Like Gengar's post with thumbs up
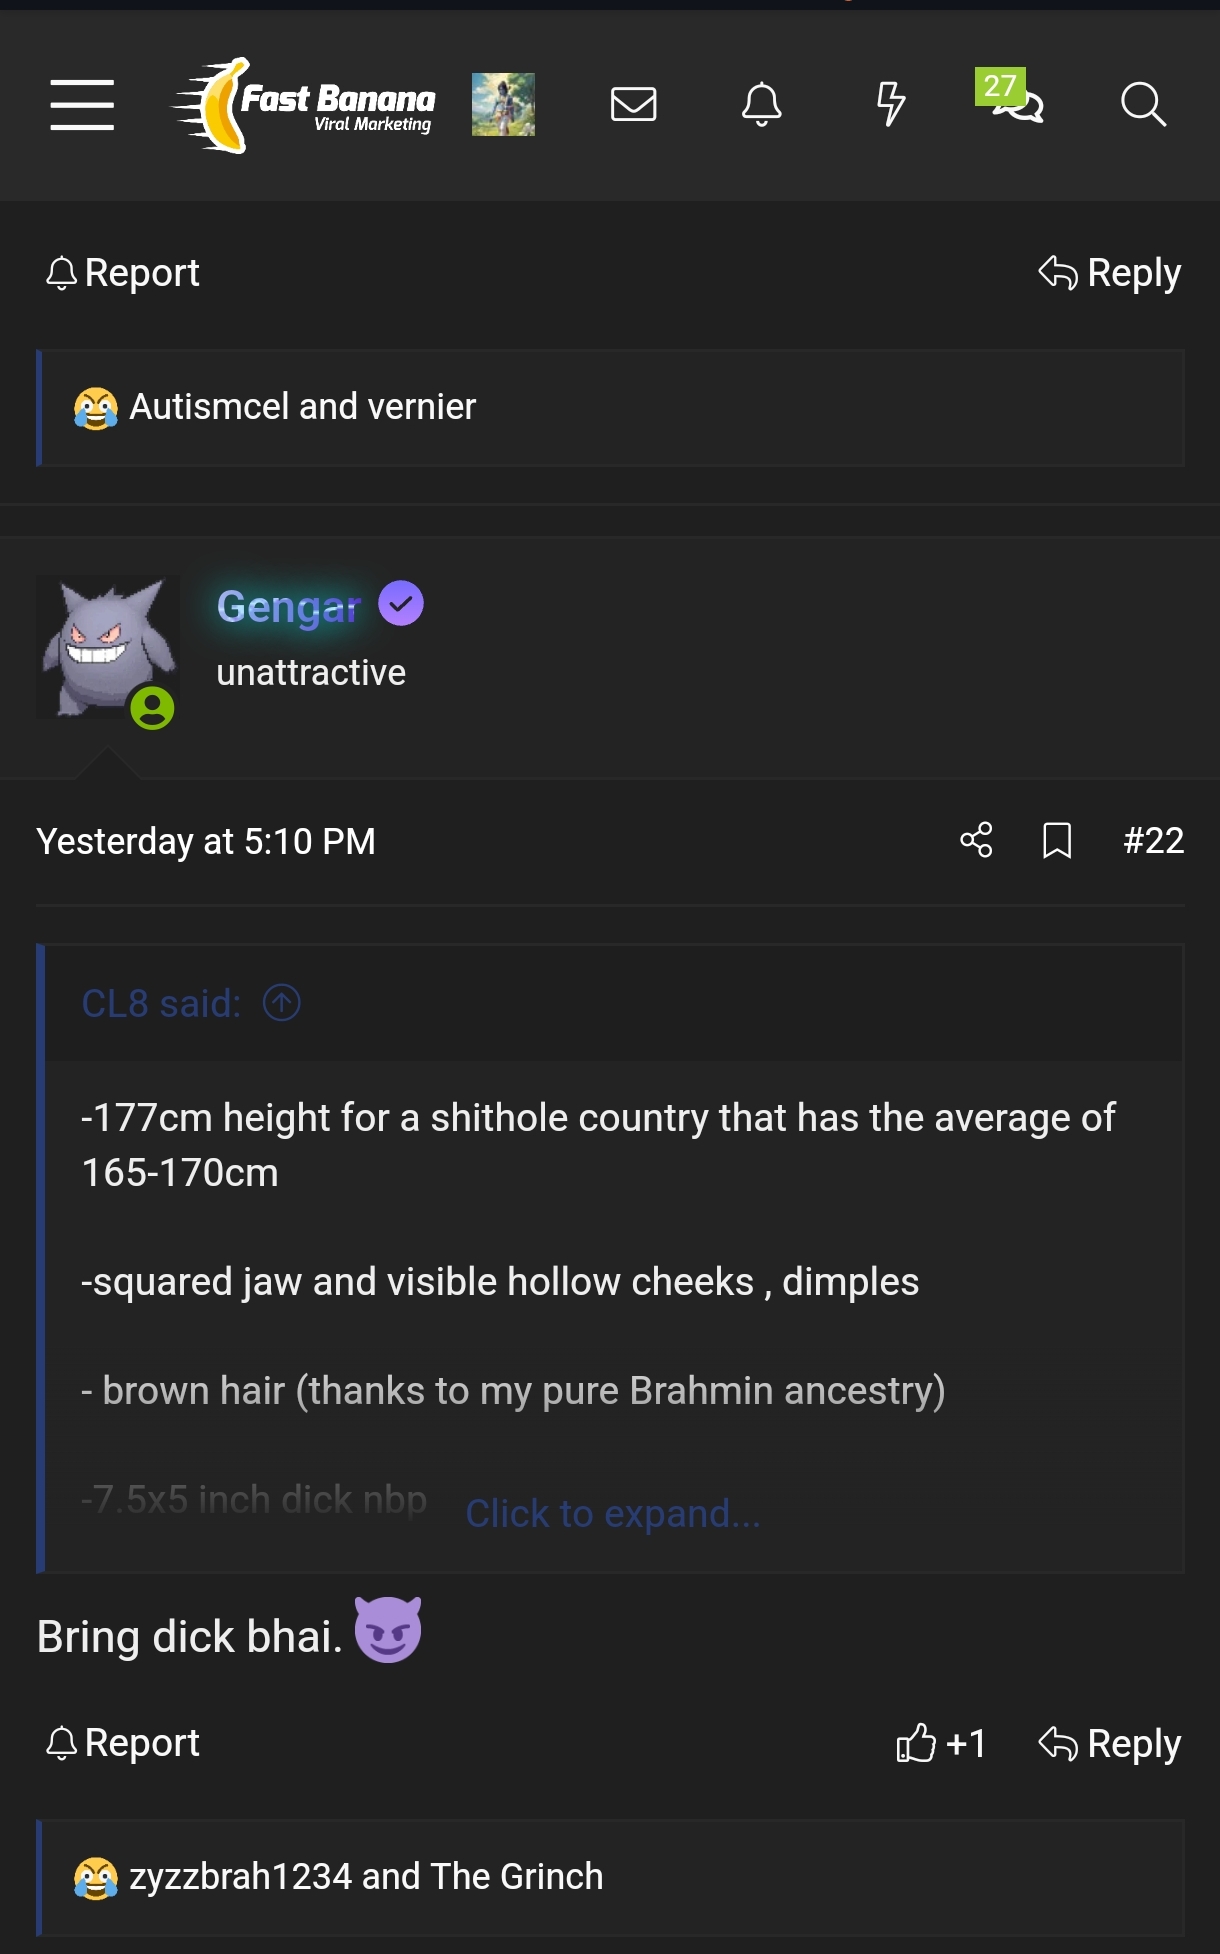1220x1954 pixels. pyautogui.click(x=940, y=1743)
